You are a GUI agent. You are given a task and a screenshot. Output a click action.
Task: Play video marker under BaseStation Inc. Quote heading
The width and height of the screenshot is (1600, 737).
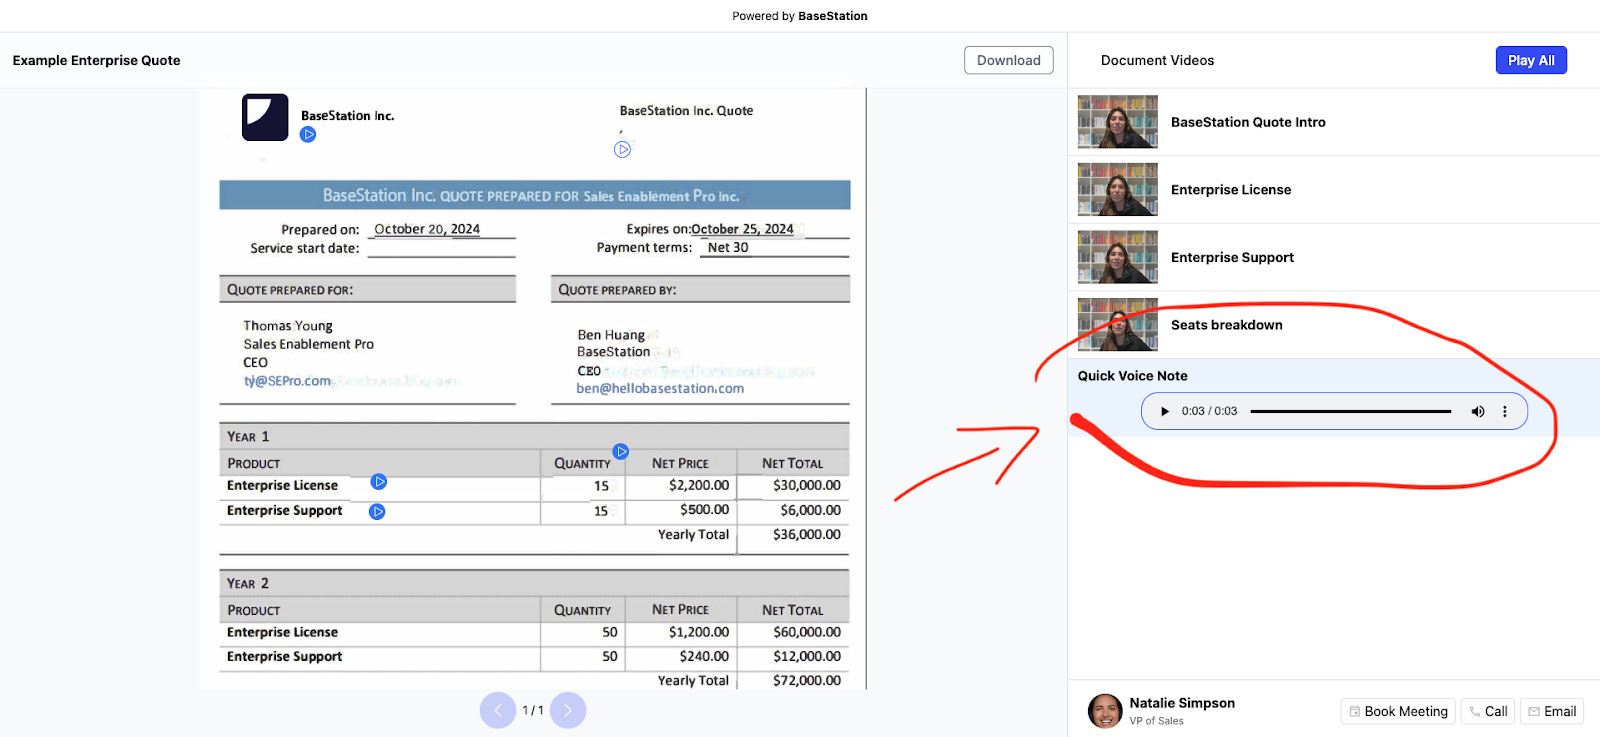[x=623, y=149]
